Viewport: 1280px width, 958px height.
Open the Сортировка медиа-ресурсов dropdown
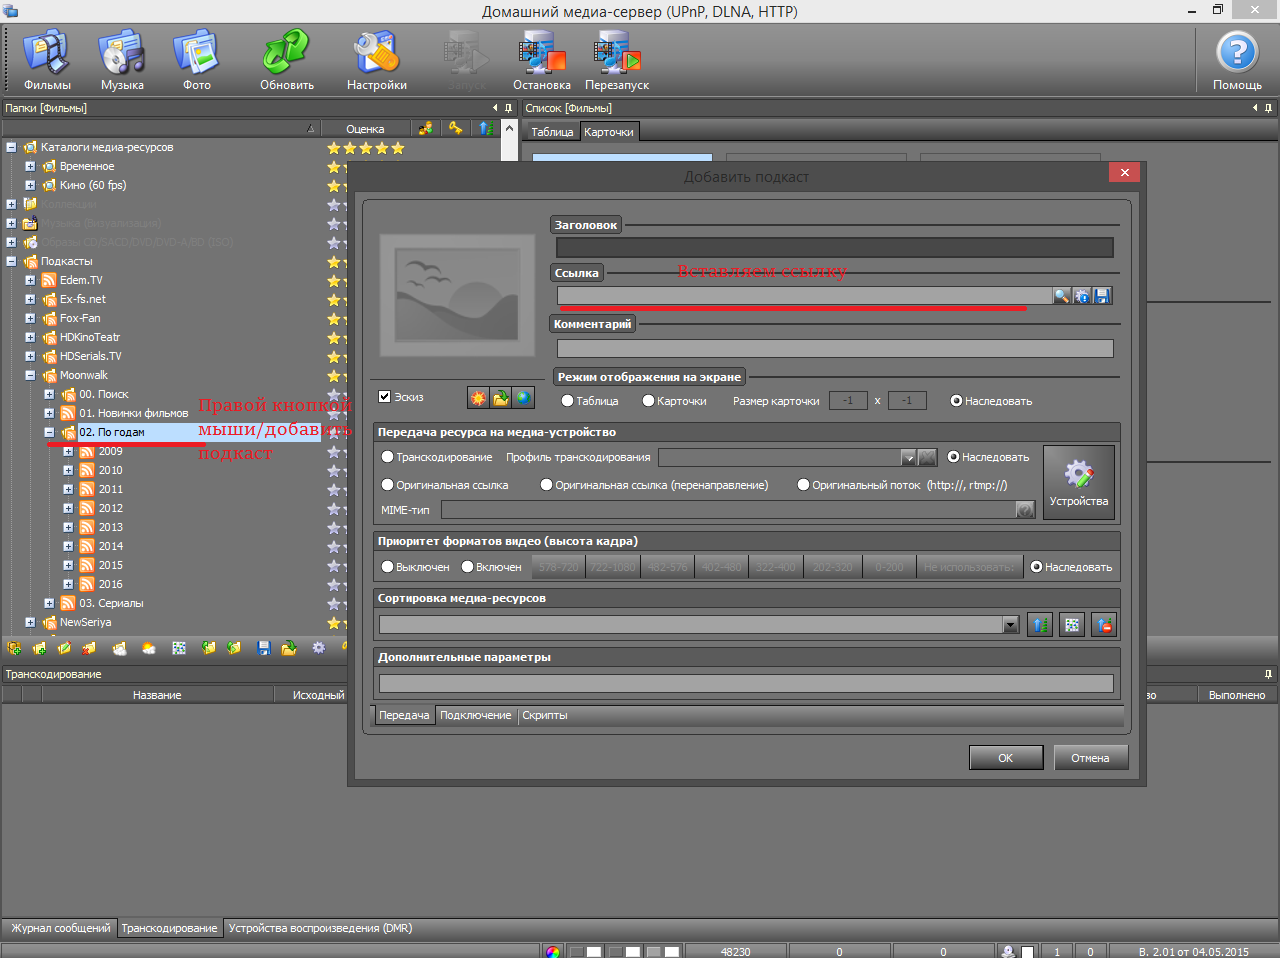[1010, 625]
